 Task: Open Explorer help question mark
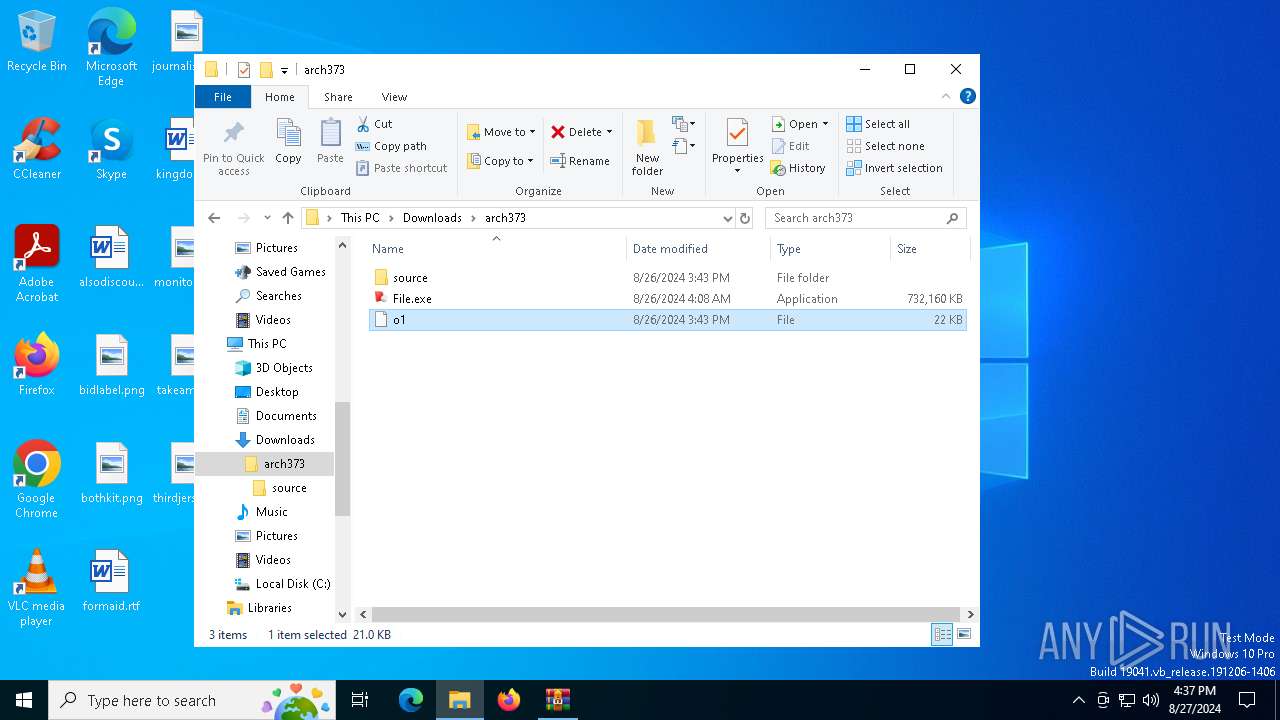967,97
